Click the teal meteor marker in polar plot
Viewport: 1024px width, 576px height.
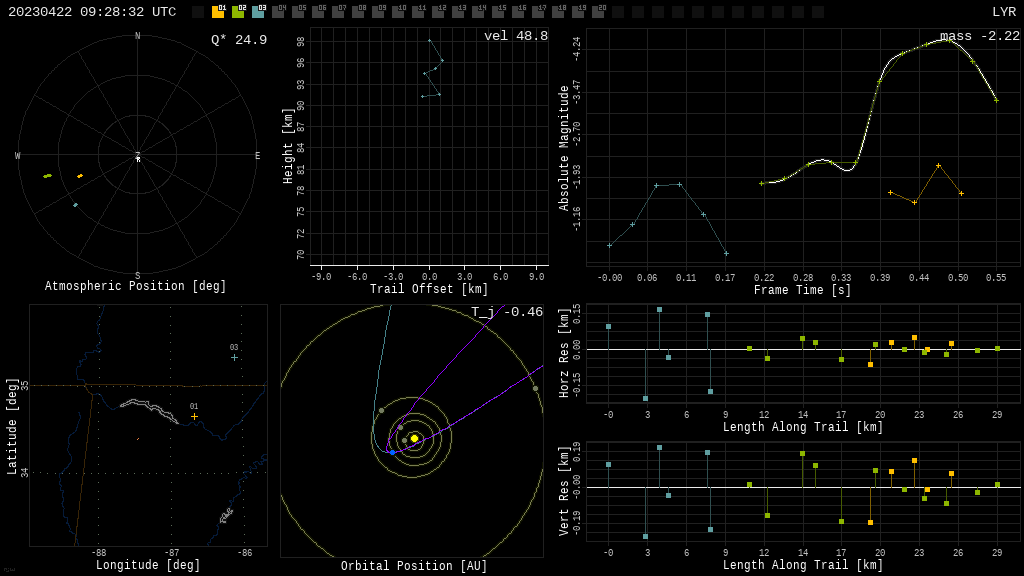coord(75,205)
